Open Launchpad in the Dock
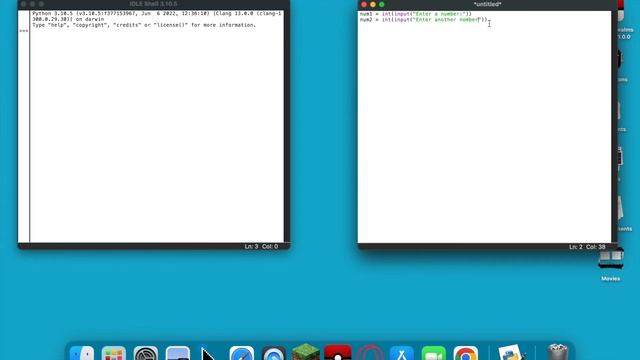The height and width of the screenshot is (360, 640). (x=113, y=353)
